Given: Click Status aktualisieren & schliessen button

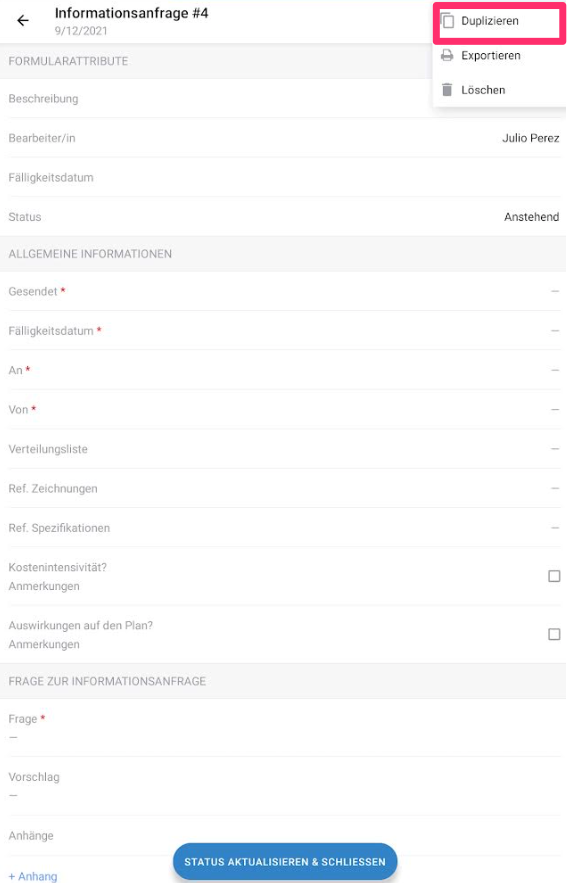Looking at the screenshot, I should tap(285, 862).
